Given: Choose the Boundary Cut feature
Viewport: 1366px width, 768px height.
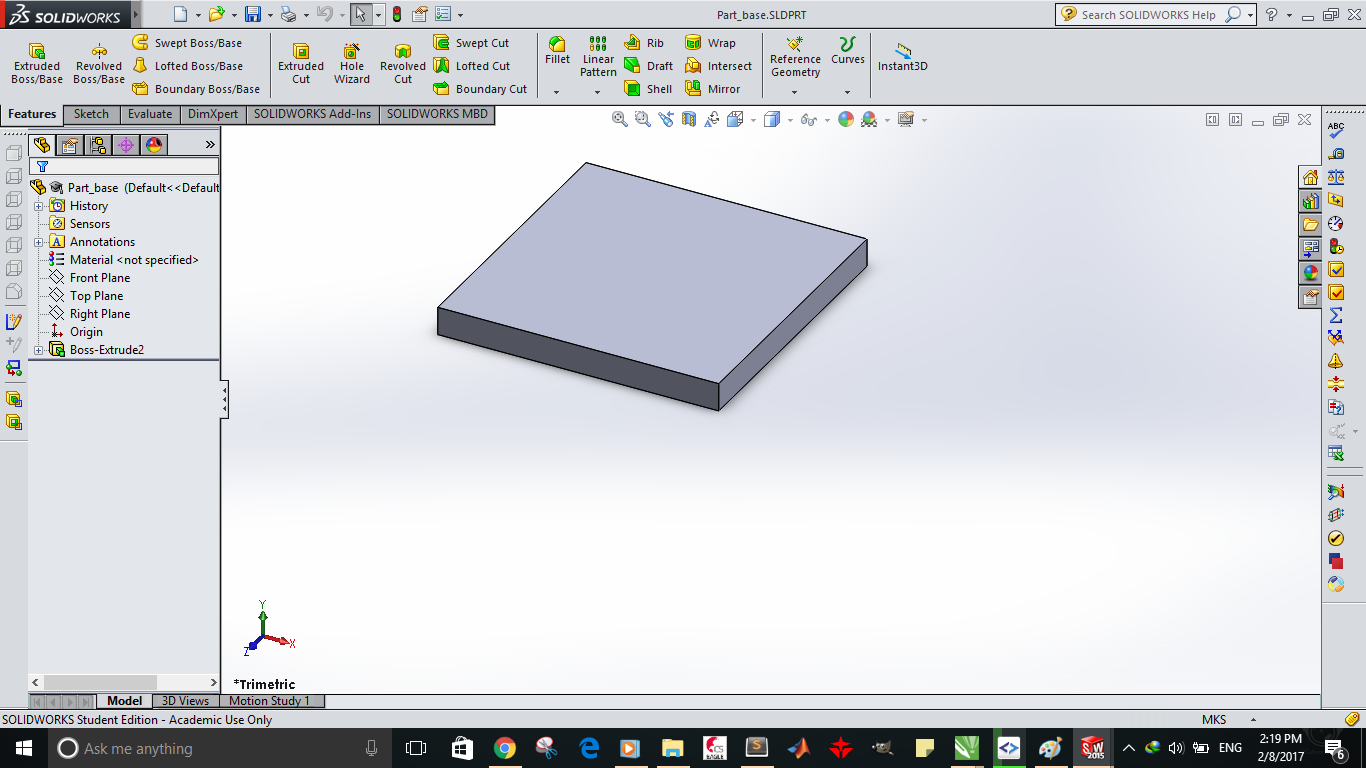Looking at the screenshot, I should point(480,89).
